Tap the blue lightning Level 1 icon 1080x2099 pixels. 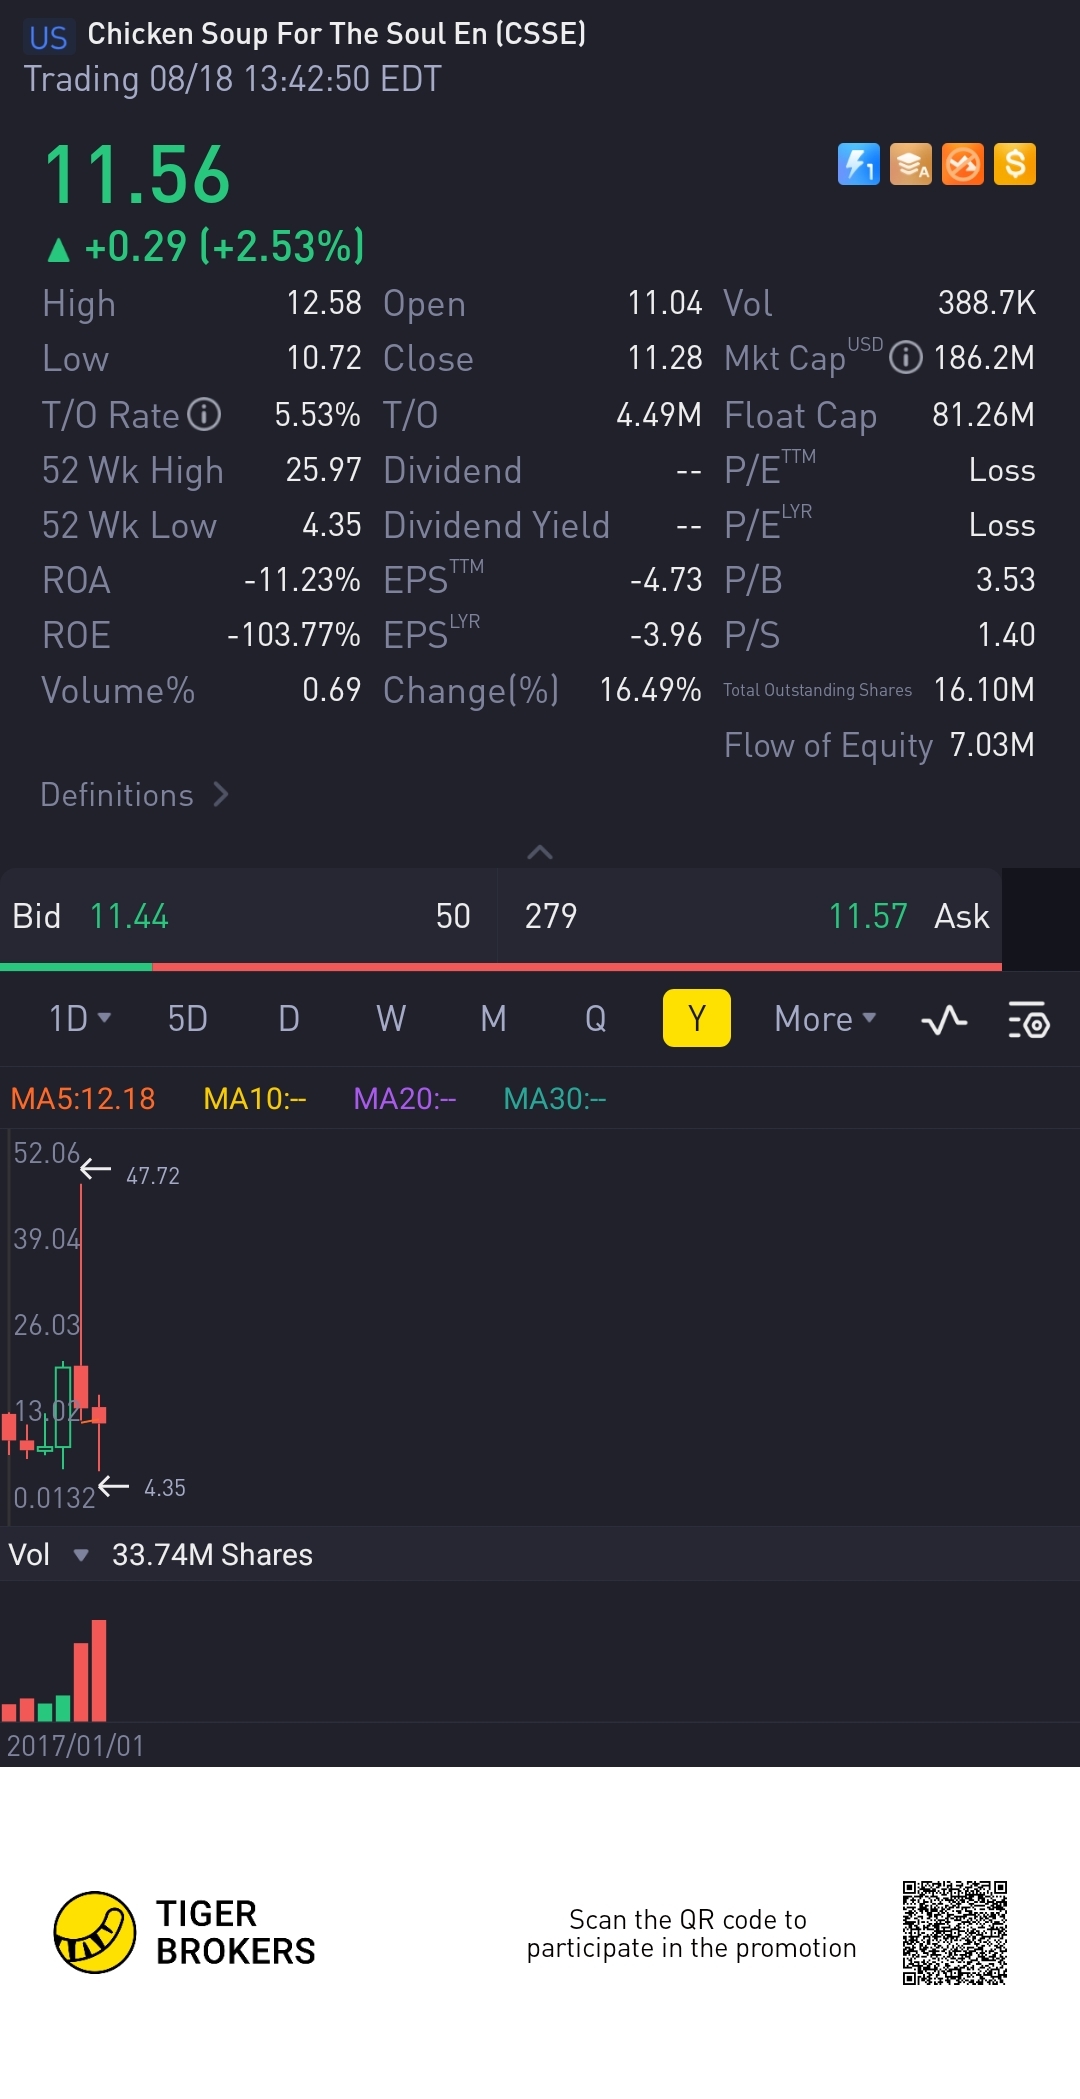coord(858,165)
